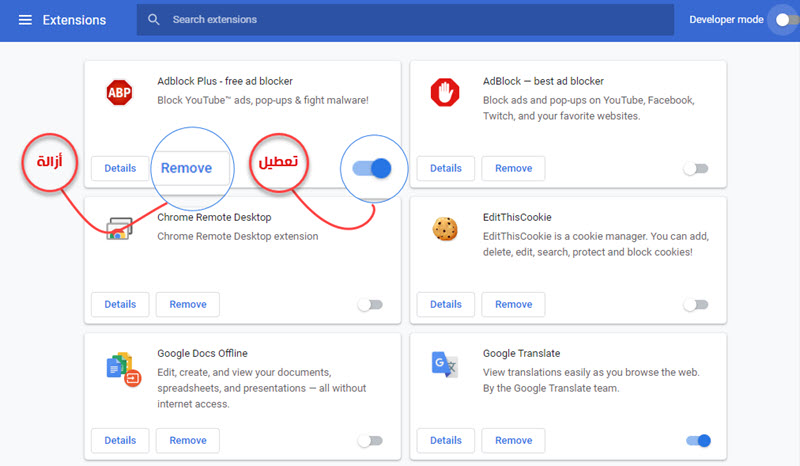The width and height of the screenshot is (800, 466).
Task: Click 'Adblock Plus - free ad blocker' title
Action: click(225, 81)
